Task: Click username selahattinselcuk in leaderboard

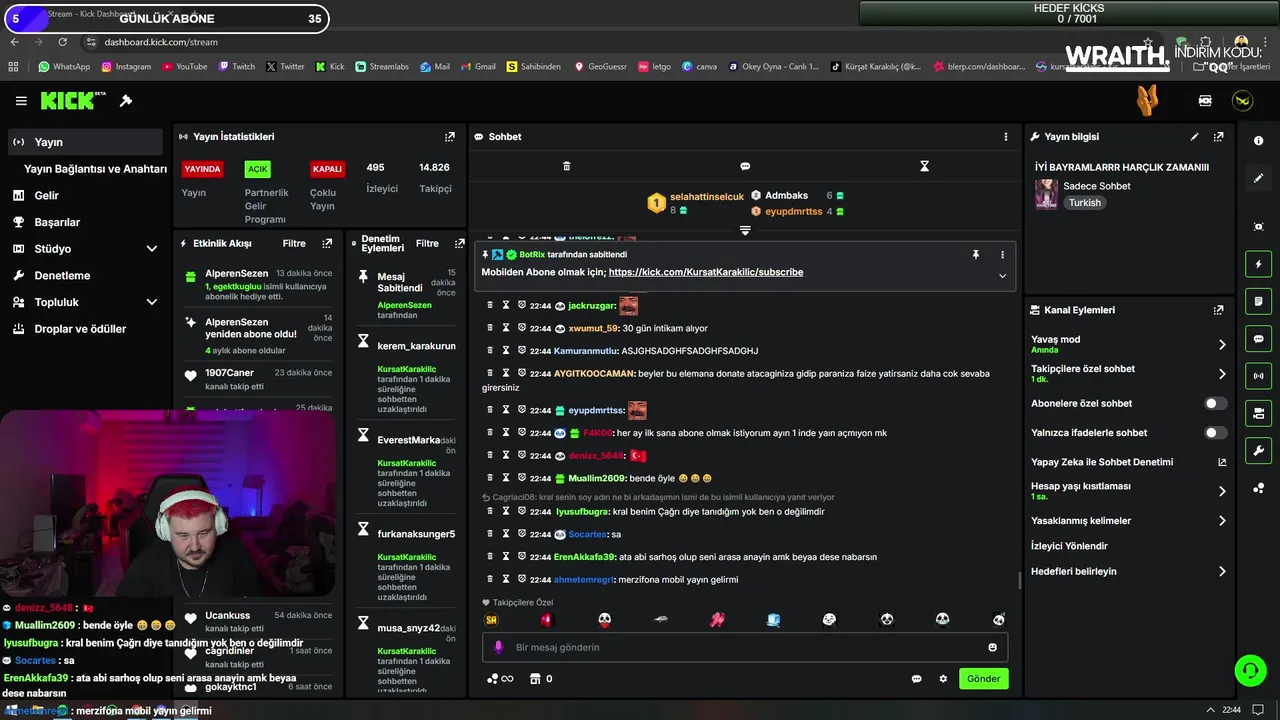Action: 707,197
